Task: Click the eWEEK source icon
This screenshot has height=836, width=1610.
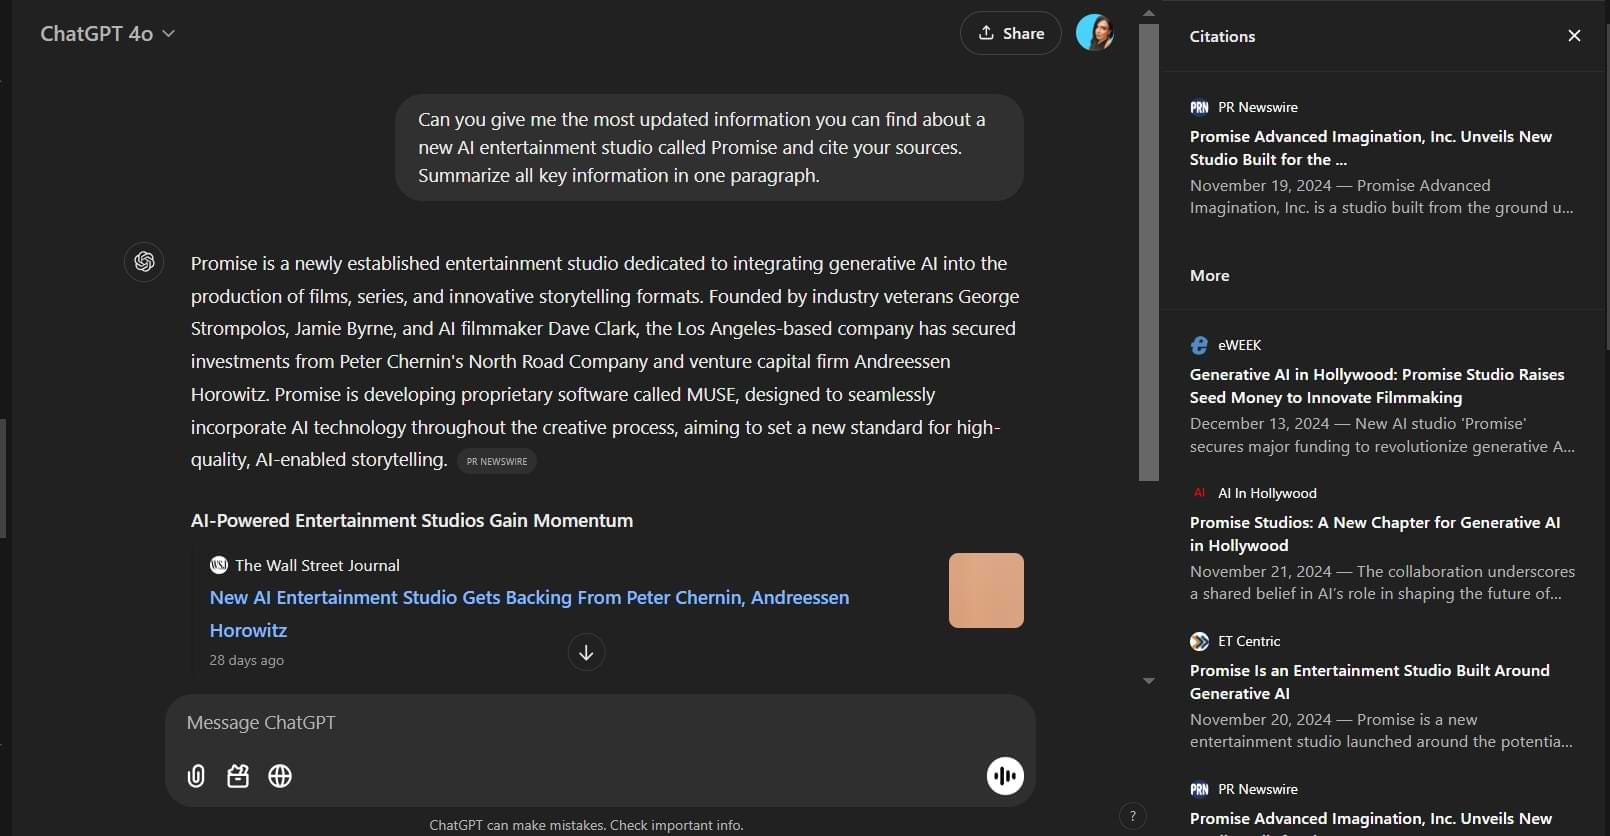Action: 1199,345
